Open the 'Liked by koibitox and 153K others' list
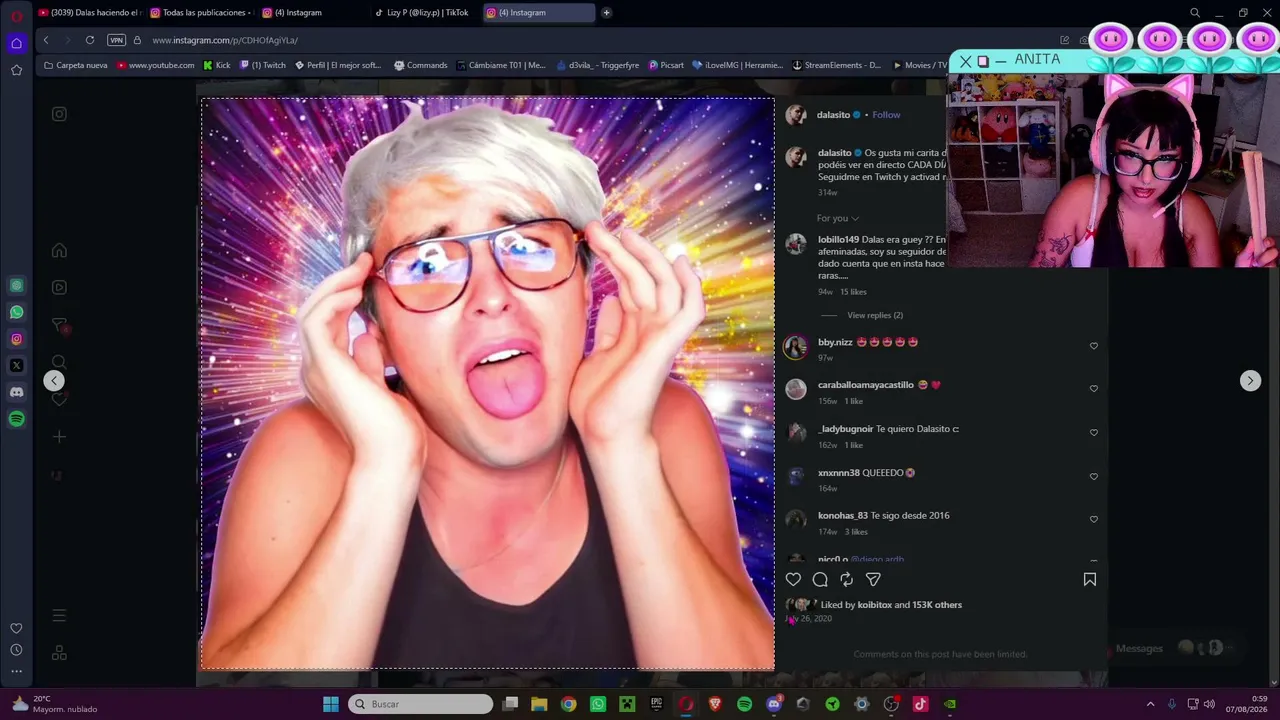 point(891,605)
